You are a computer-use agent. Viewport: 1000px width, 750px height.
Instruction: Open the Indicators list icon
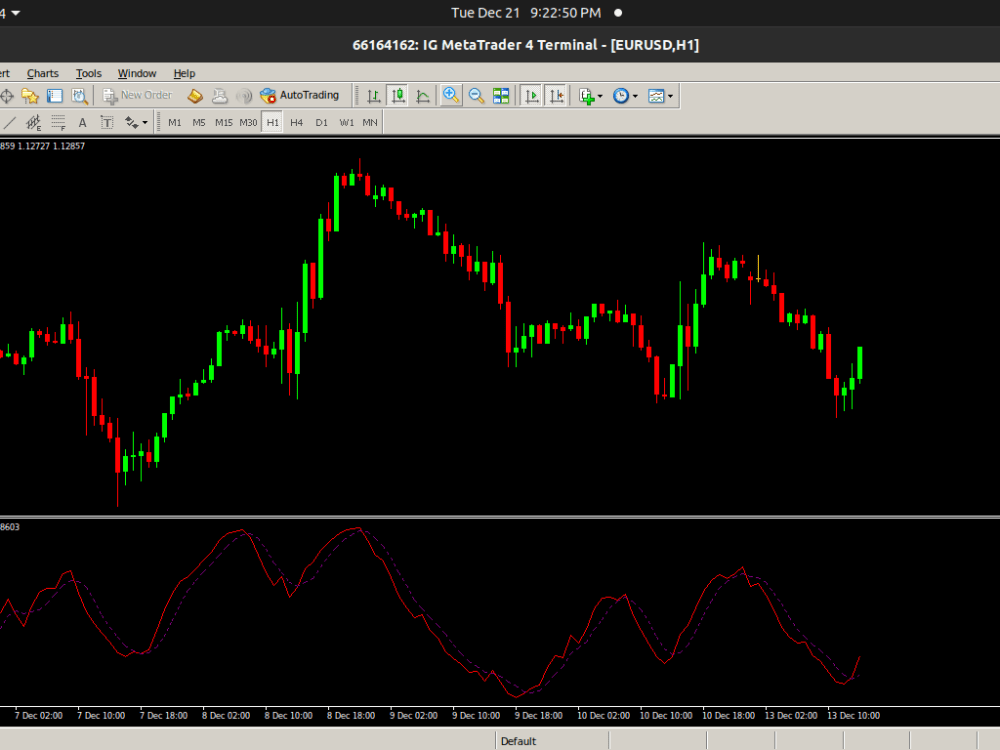(x=586, y=96)
